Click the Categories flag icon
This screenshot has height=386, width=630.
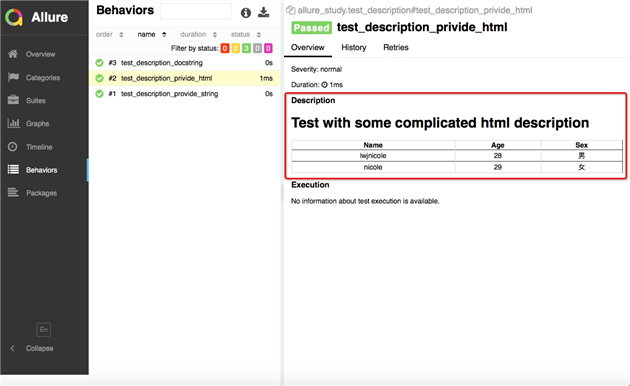[13, 77]
